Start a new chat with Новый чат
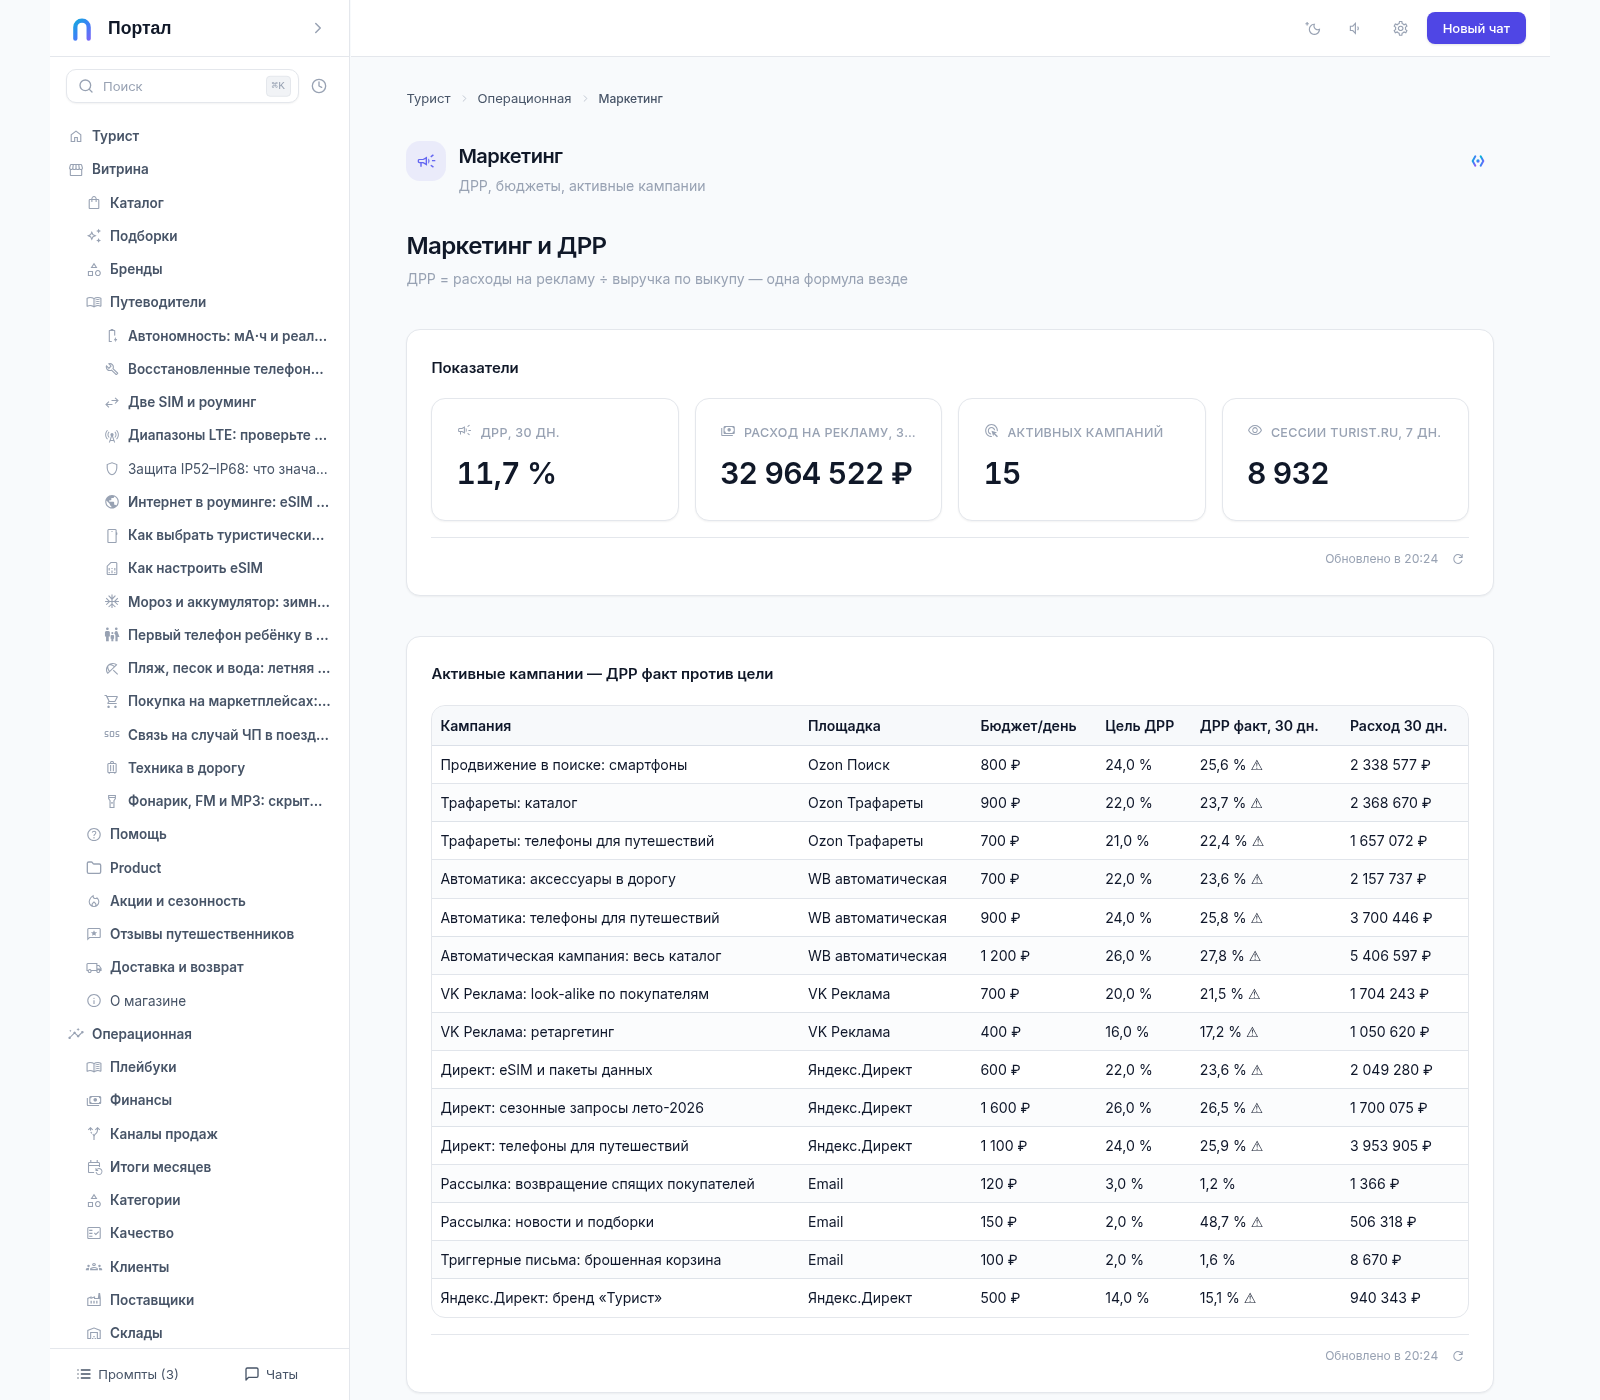The width and height of the screenshot is (1600, 1400). coord(1476,29)
